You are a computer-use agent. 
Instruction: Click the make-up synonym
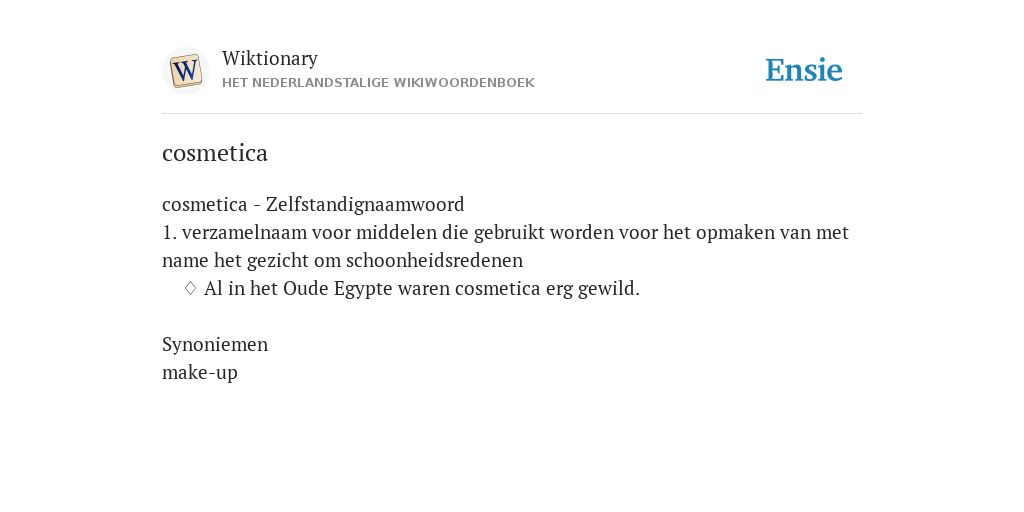click(x=200, y=373)
